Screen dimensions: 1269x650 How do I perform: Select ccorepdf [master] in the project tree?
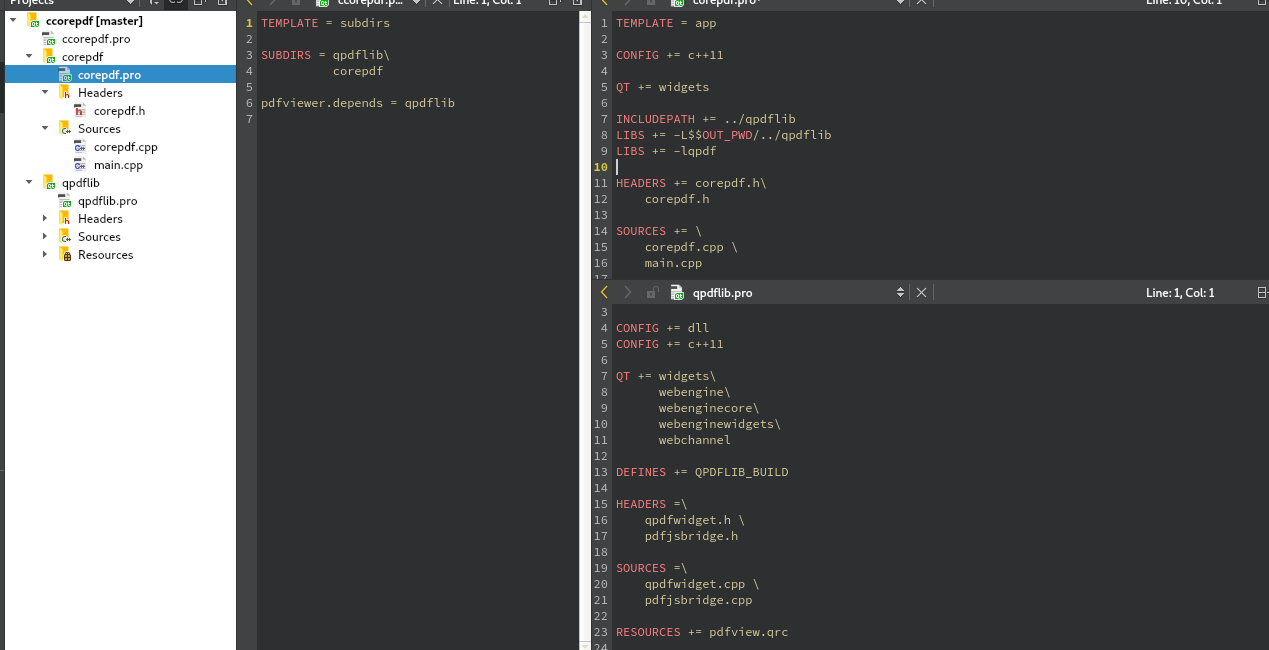[x=94, y=21]
